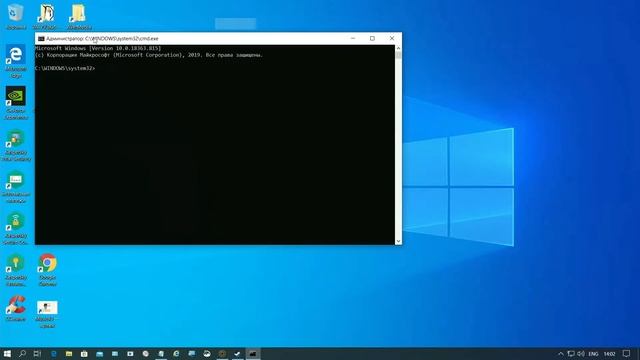Open the yellow folder desktop icon
Image resolution: width=640 pixels, height=360 pixels.
pyautogui.click(x=78, y=16)
